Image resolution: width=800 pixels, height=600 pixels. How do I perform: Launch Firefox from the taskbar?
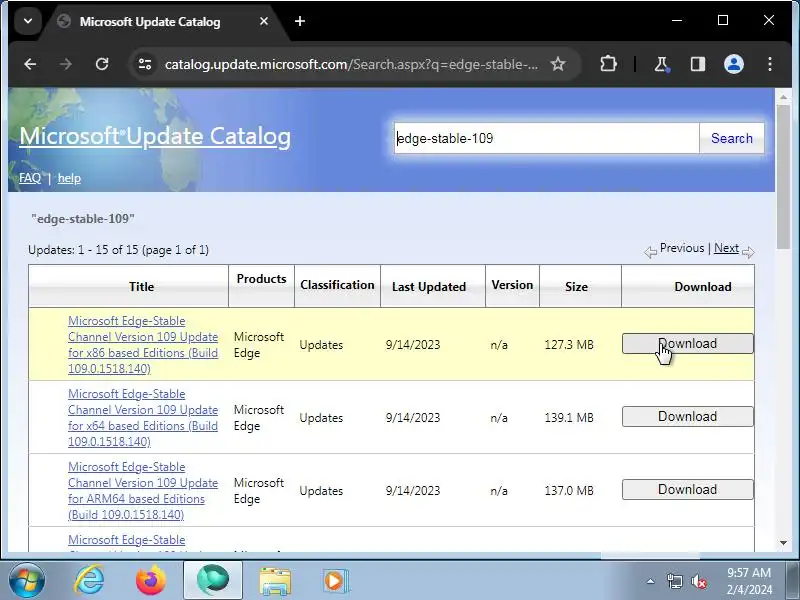[151, 581]
